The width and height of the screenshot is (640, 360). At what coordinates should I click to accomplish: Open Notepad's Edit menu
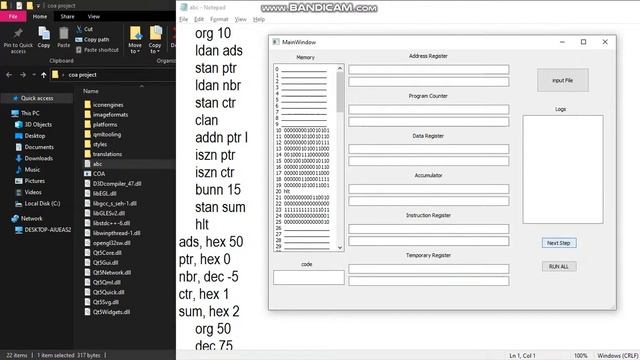tap(199, 19)
